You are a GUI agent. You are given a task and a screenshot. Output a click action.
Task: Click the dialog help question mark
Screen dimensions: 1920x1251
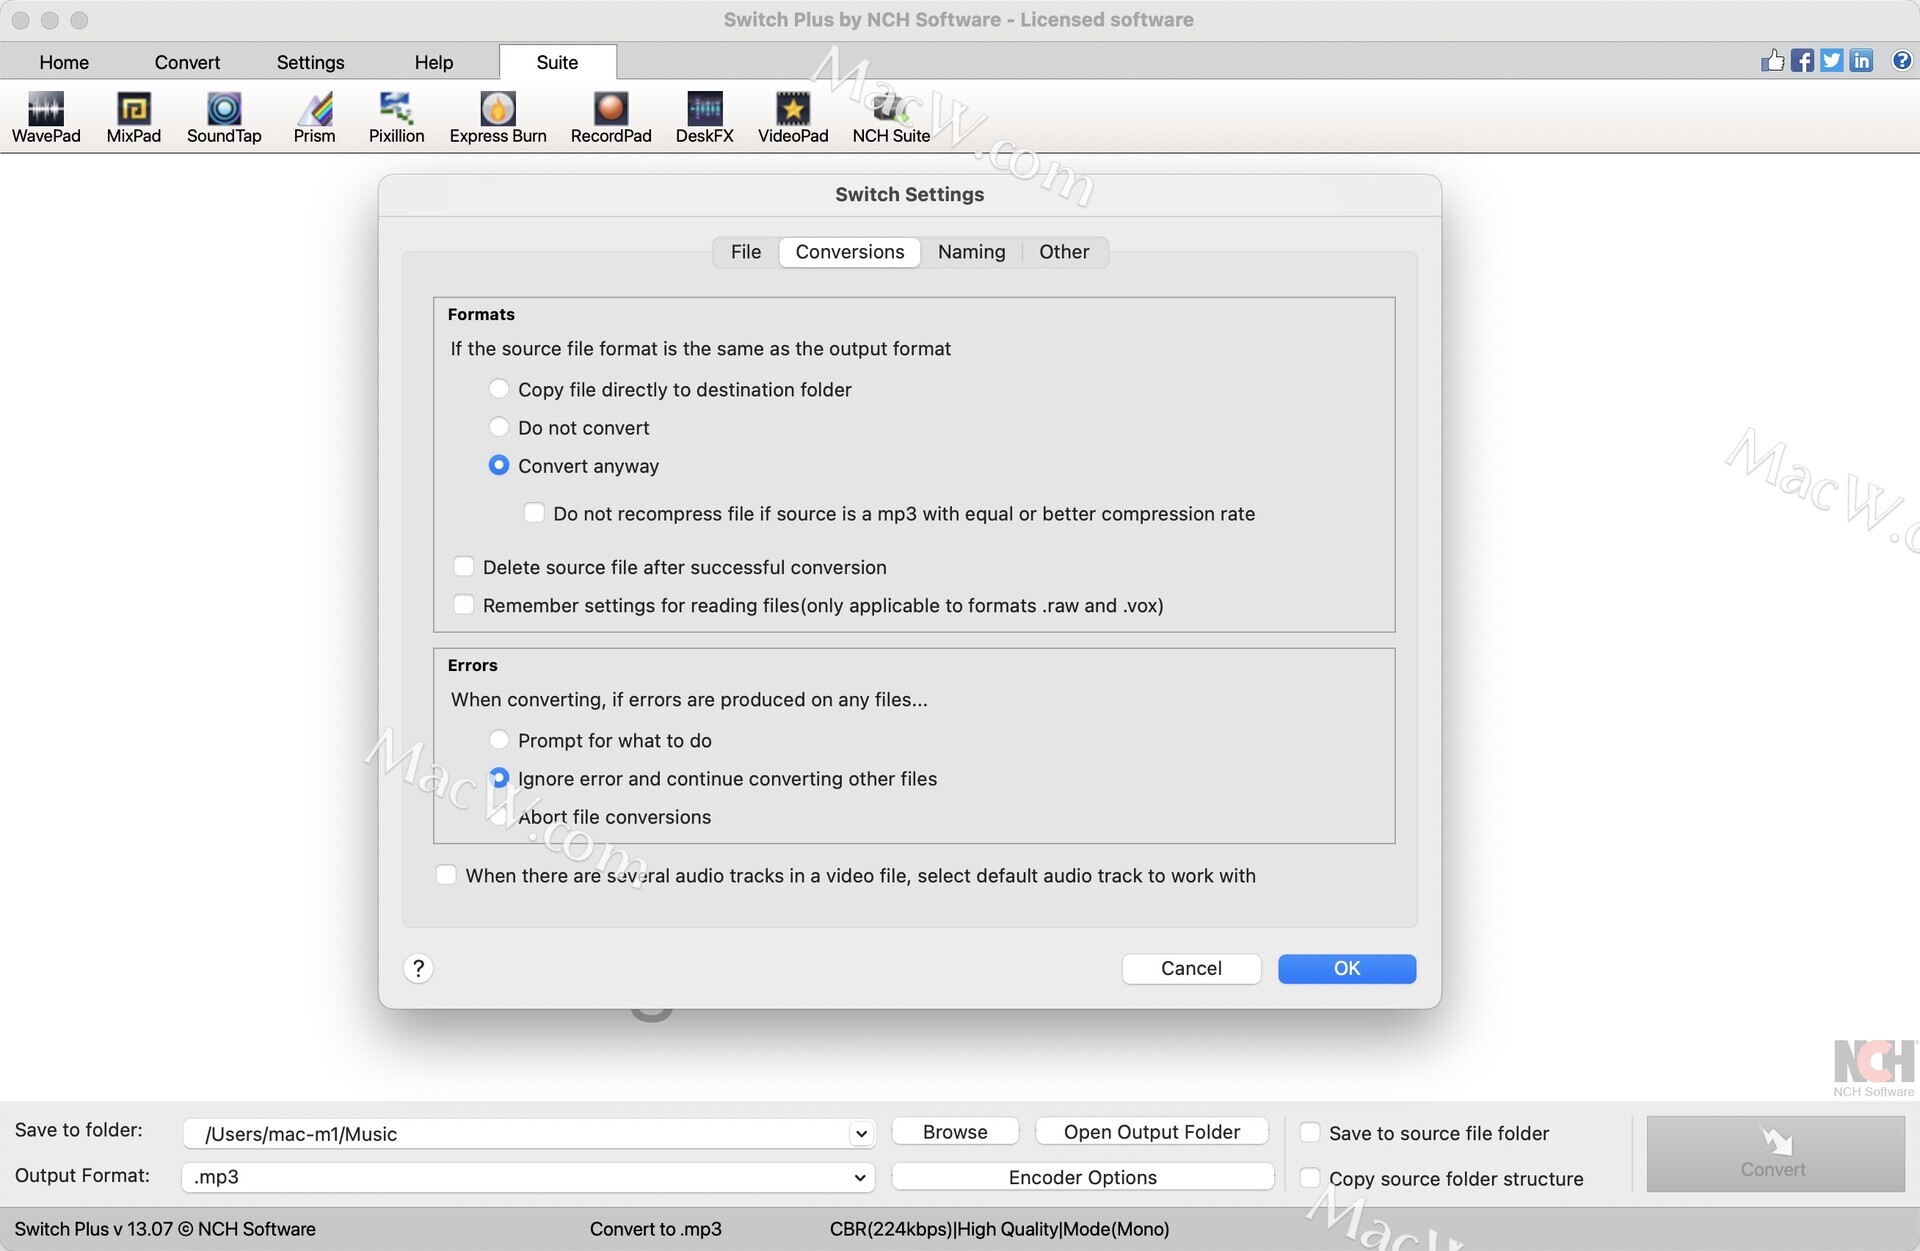click(419, 968)
